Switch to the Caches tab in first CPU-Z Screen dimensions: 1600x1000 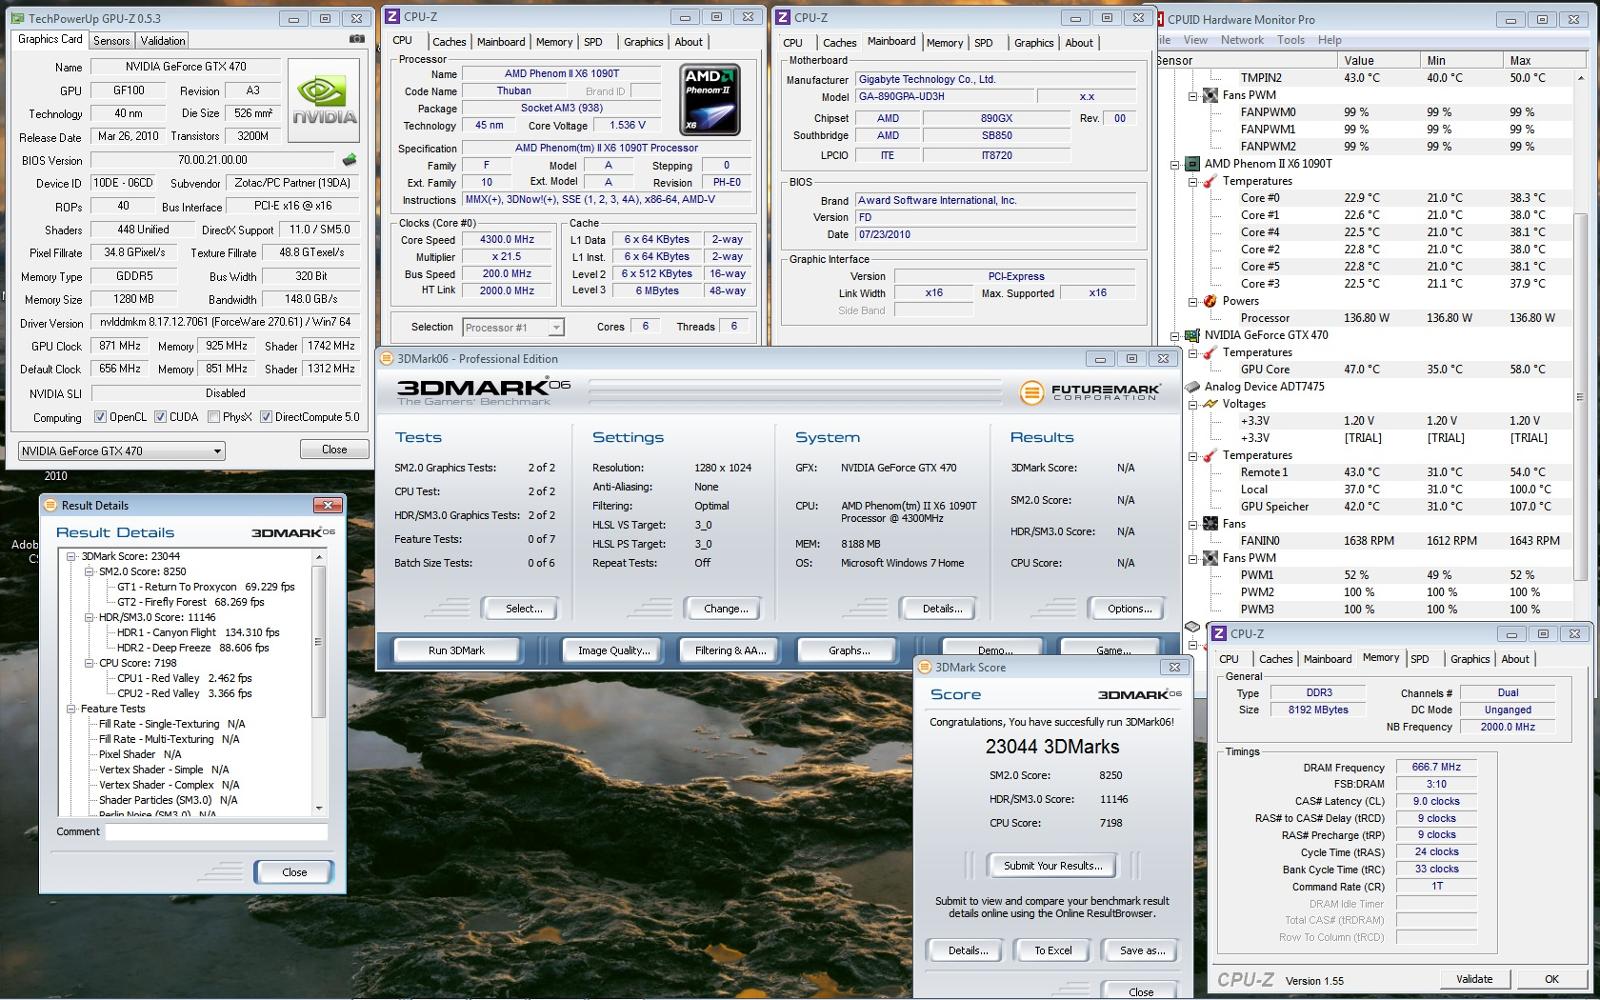[x=449, y=42]
